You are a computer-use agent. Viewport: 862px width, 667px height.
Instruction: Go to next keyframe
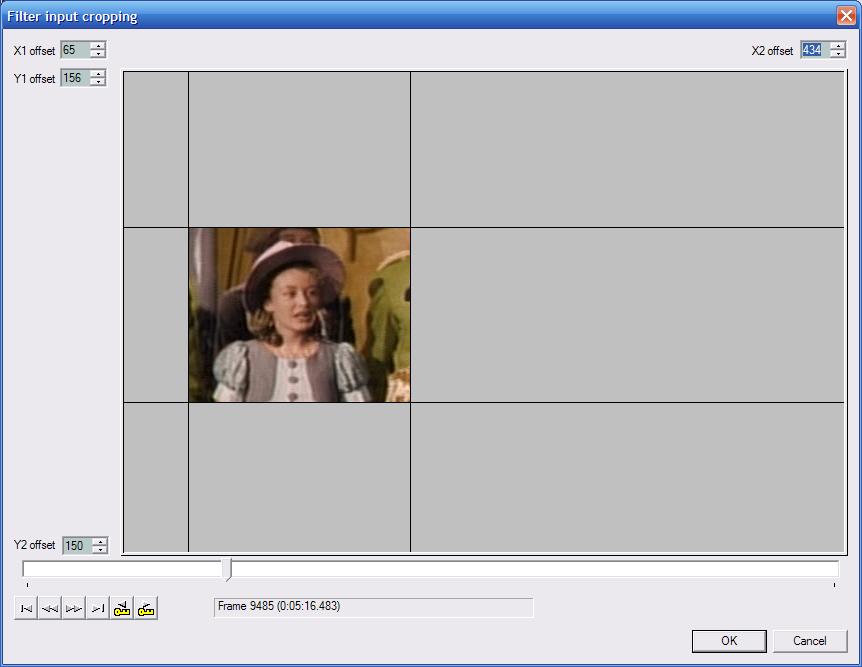click(146, 608)
